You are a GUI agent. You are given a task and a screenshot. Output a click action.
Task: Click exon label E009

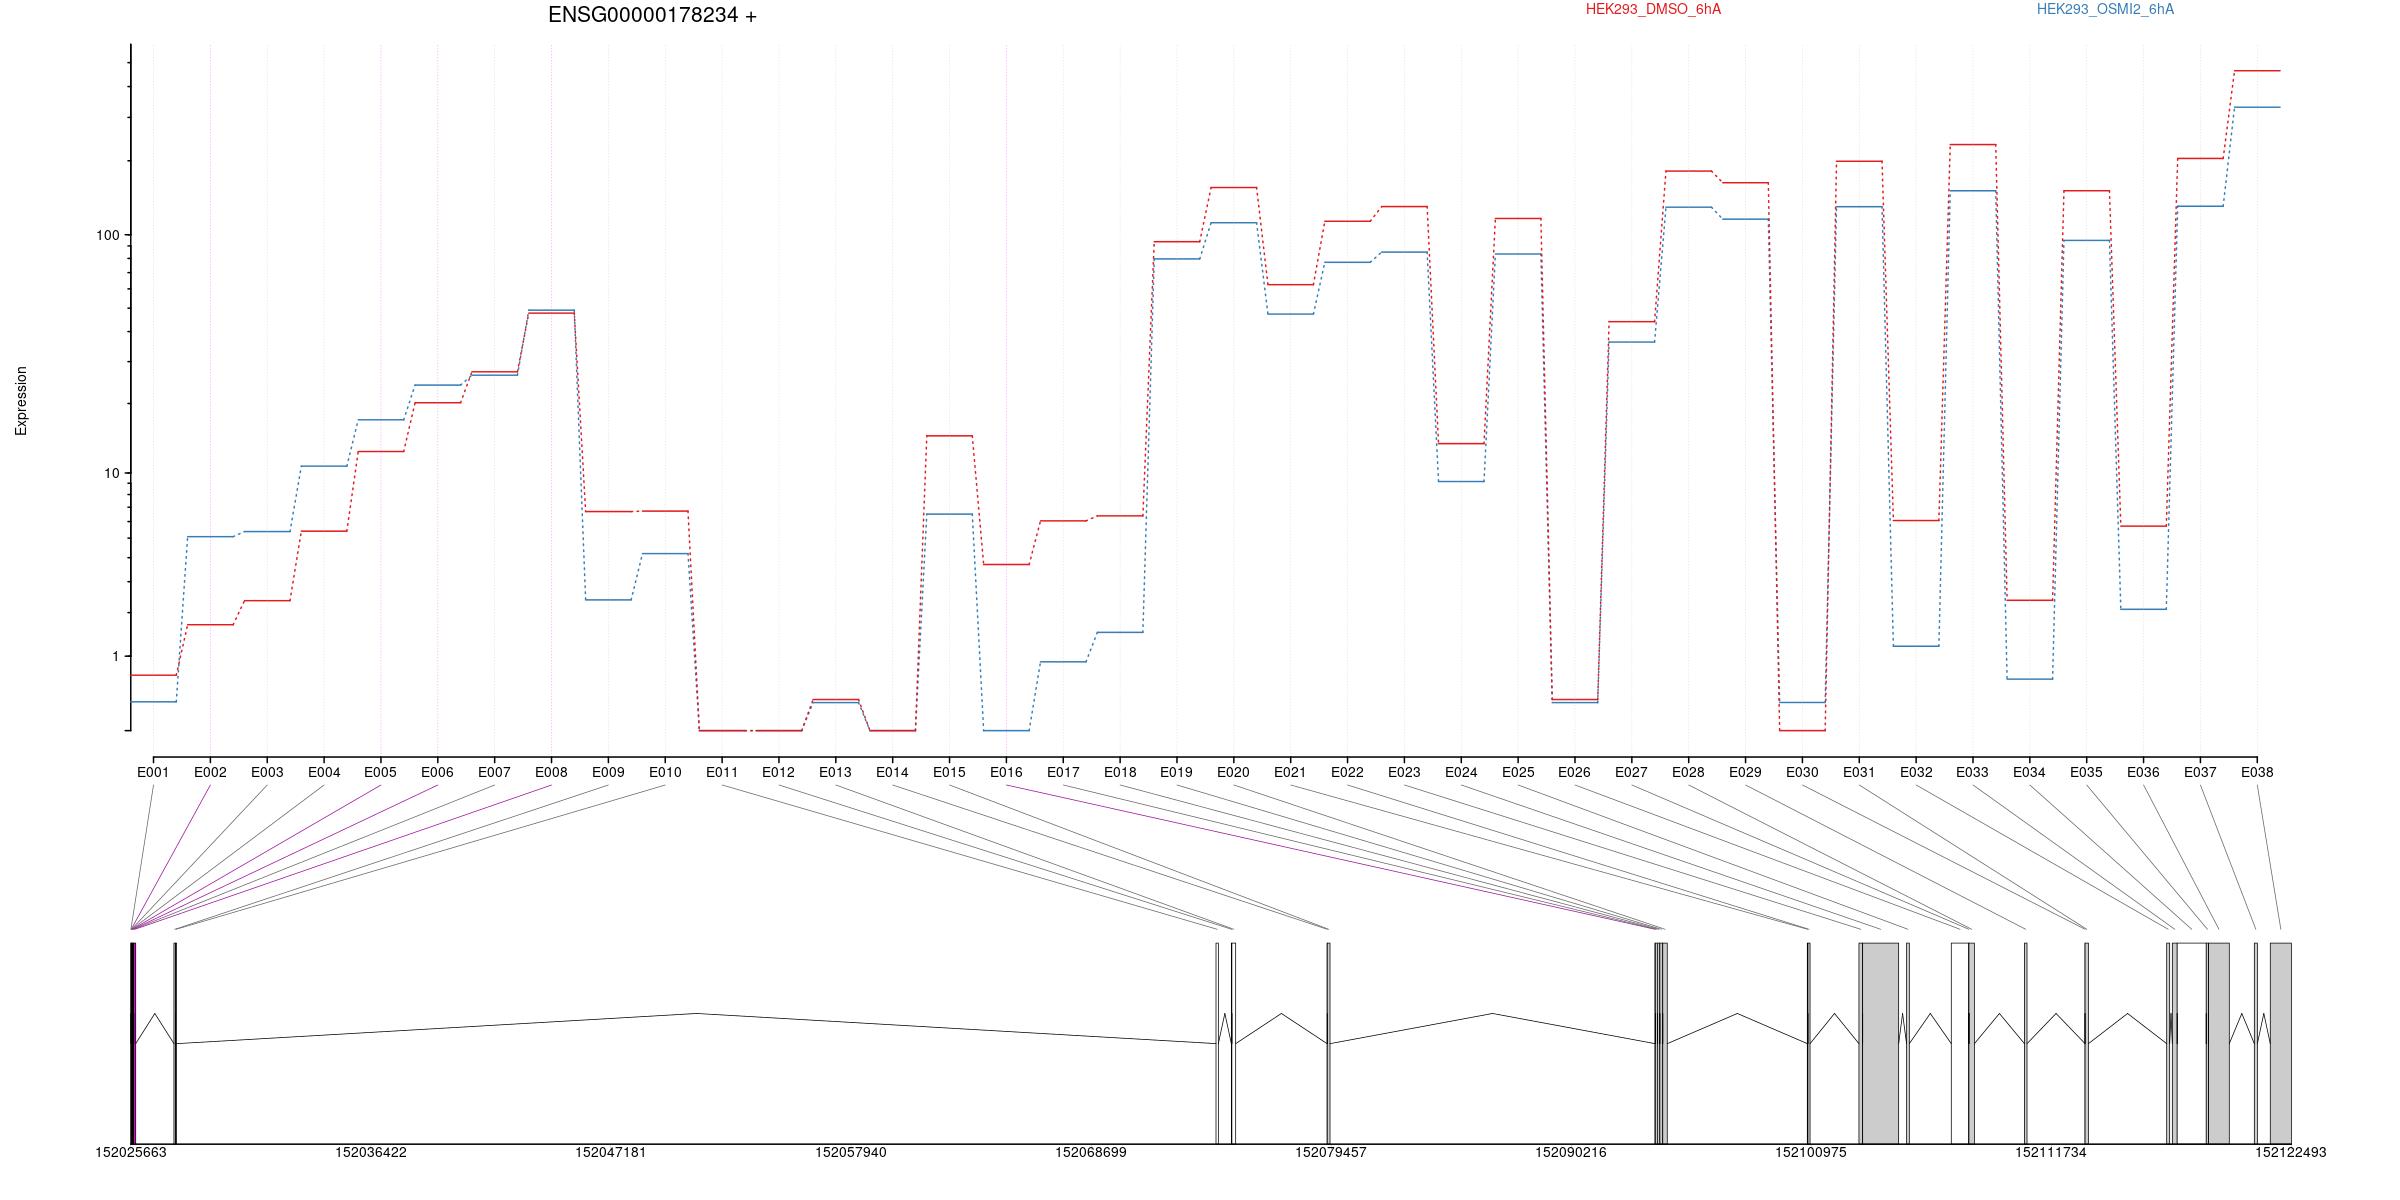tap(608, 772)
